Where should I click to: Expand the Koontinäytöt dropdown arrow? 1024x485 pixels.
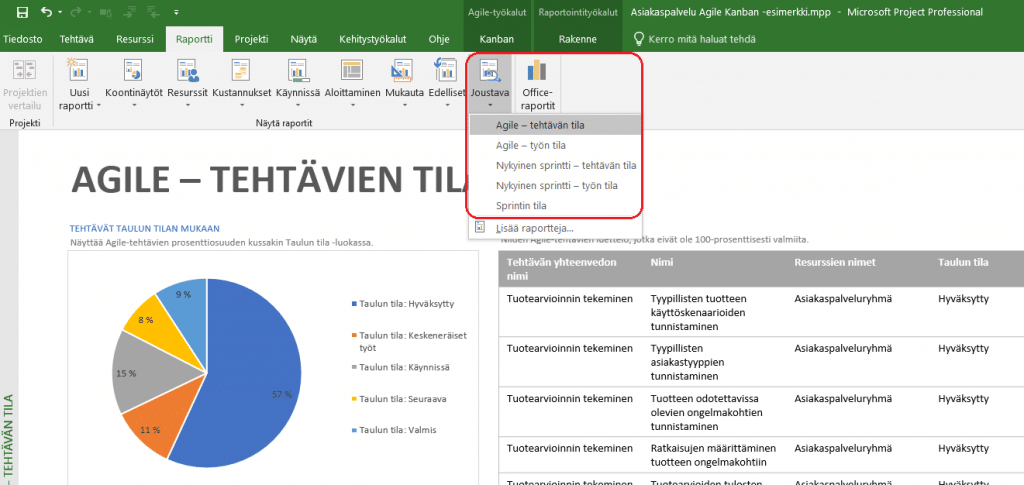pyautogui.click(x=133, y=105)
